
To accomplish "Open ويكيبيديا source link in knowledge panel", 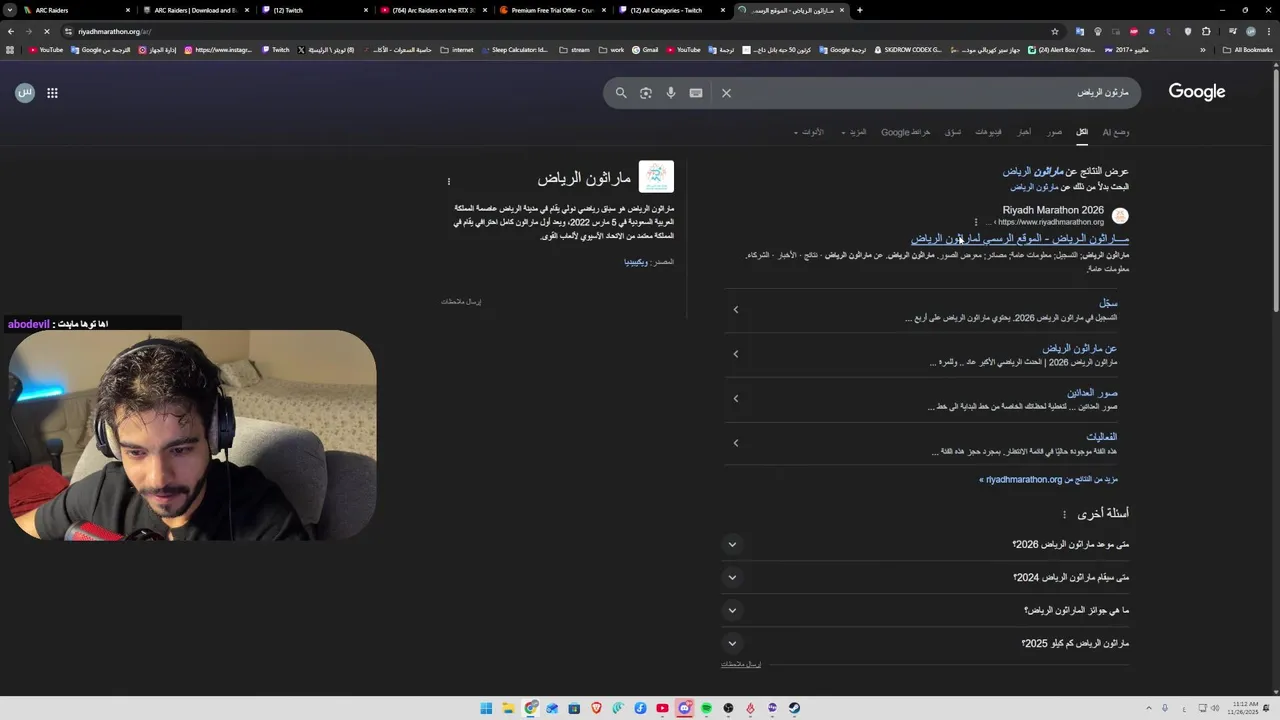I will (x=636, y=262).
